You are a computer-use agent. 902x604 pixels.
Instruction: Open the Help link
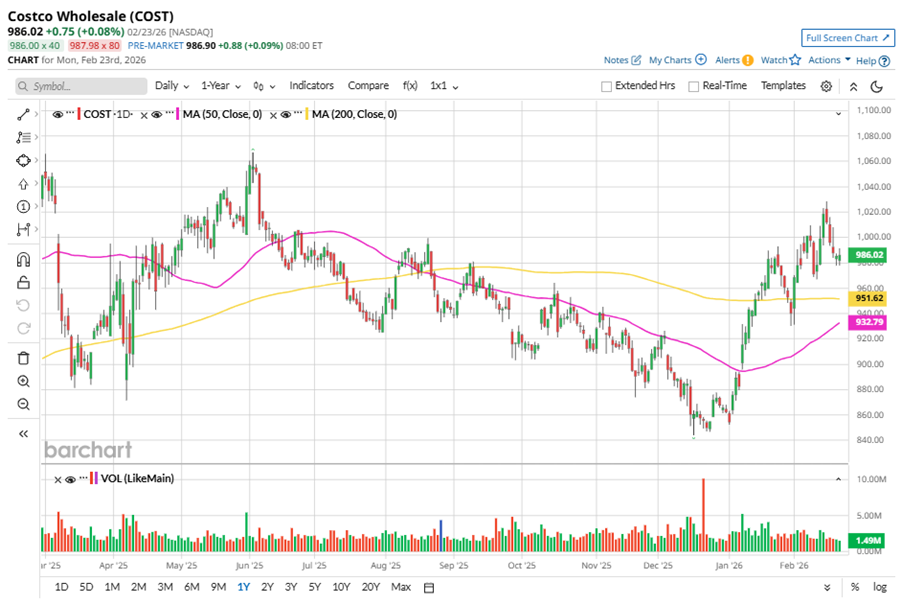tap(873, 60)
